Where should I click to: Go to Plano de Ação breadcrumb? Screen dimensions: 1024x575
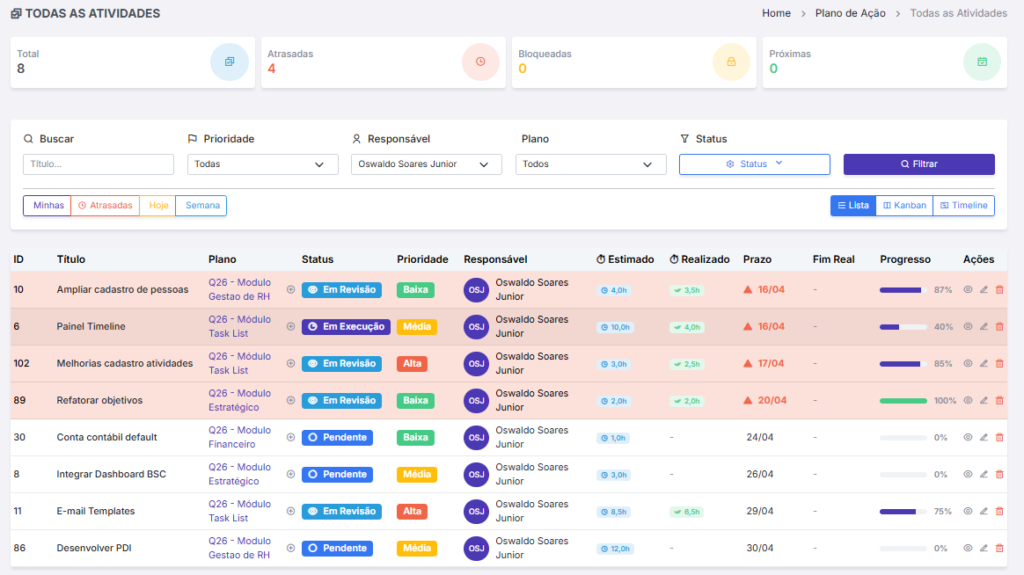(x=850, y=13)
